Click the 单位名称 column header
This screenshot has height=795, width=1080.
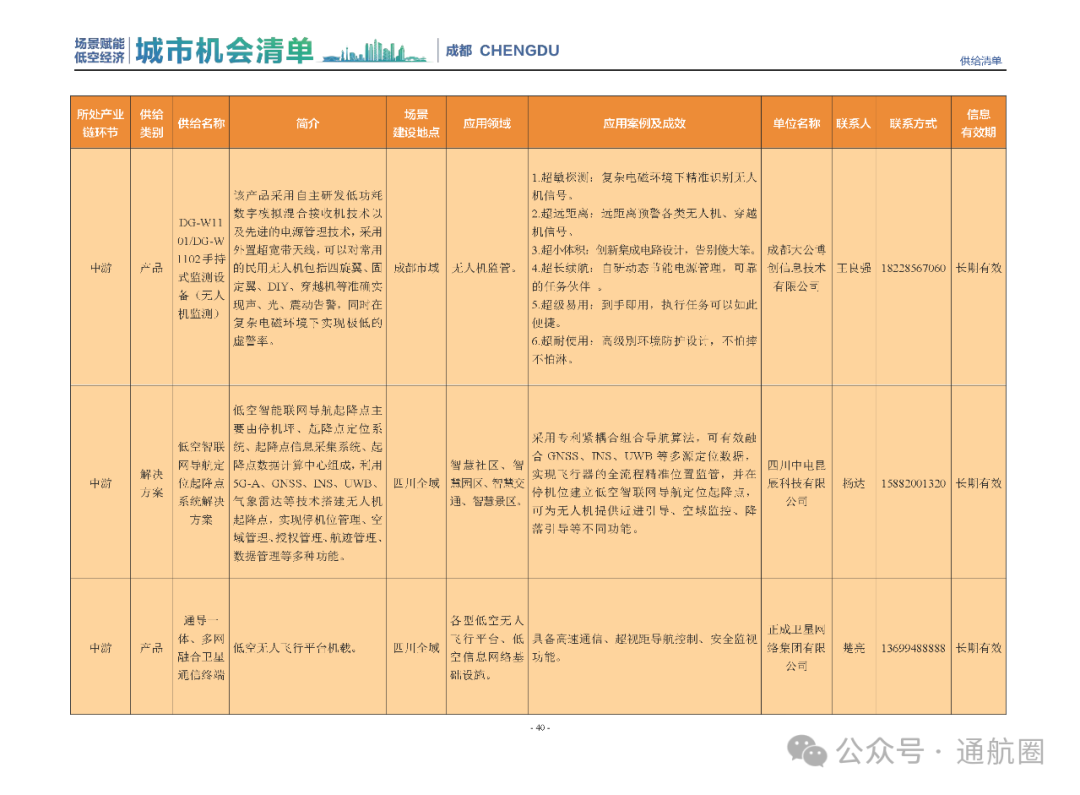[796, 123]
